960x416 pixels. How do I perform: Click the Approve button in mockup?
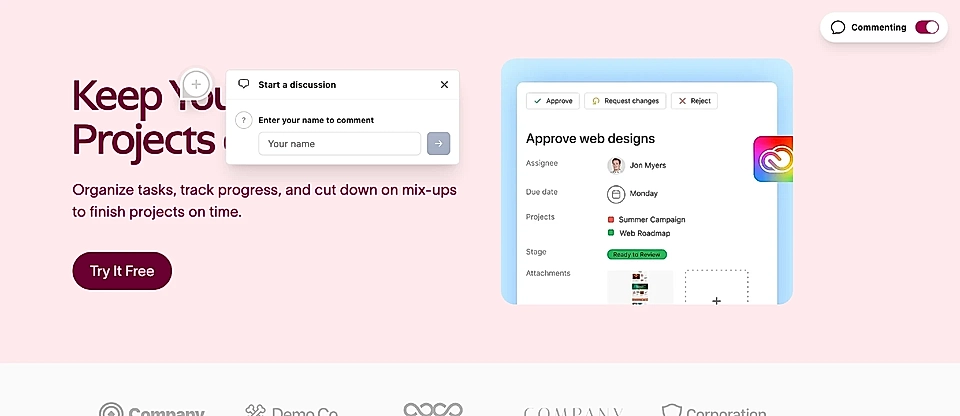pyautogui.click(x=553, y=101)
